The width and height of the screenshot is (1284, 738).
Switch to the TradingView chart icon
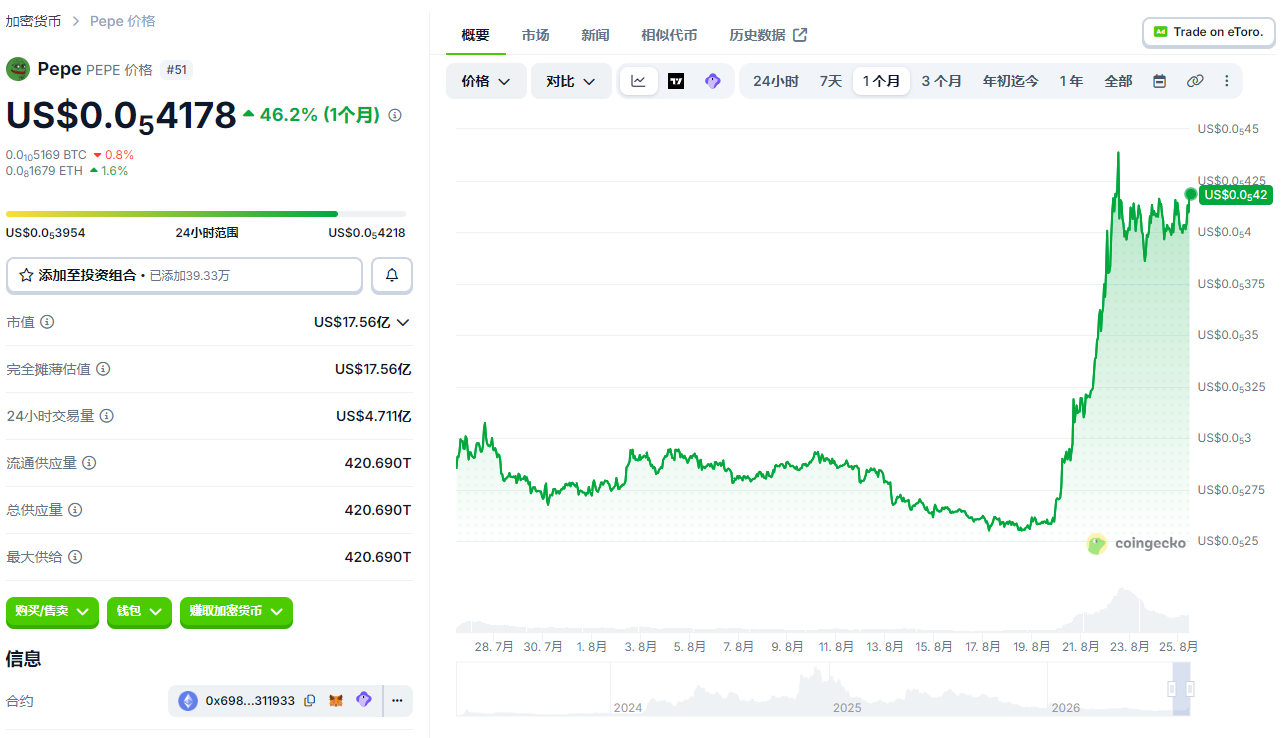point(676,81)
